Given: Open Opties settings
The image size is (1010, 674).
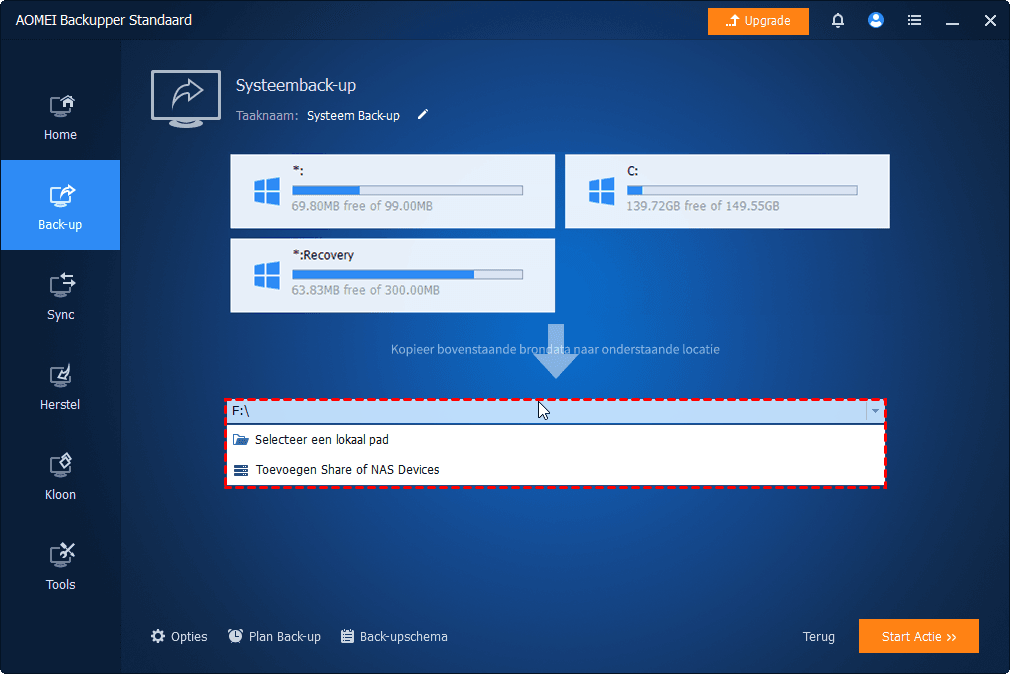Looking at the screenshot, I should (179, 637).
